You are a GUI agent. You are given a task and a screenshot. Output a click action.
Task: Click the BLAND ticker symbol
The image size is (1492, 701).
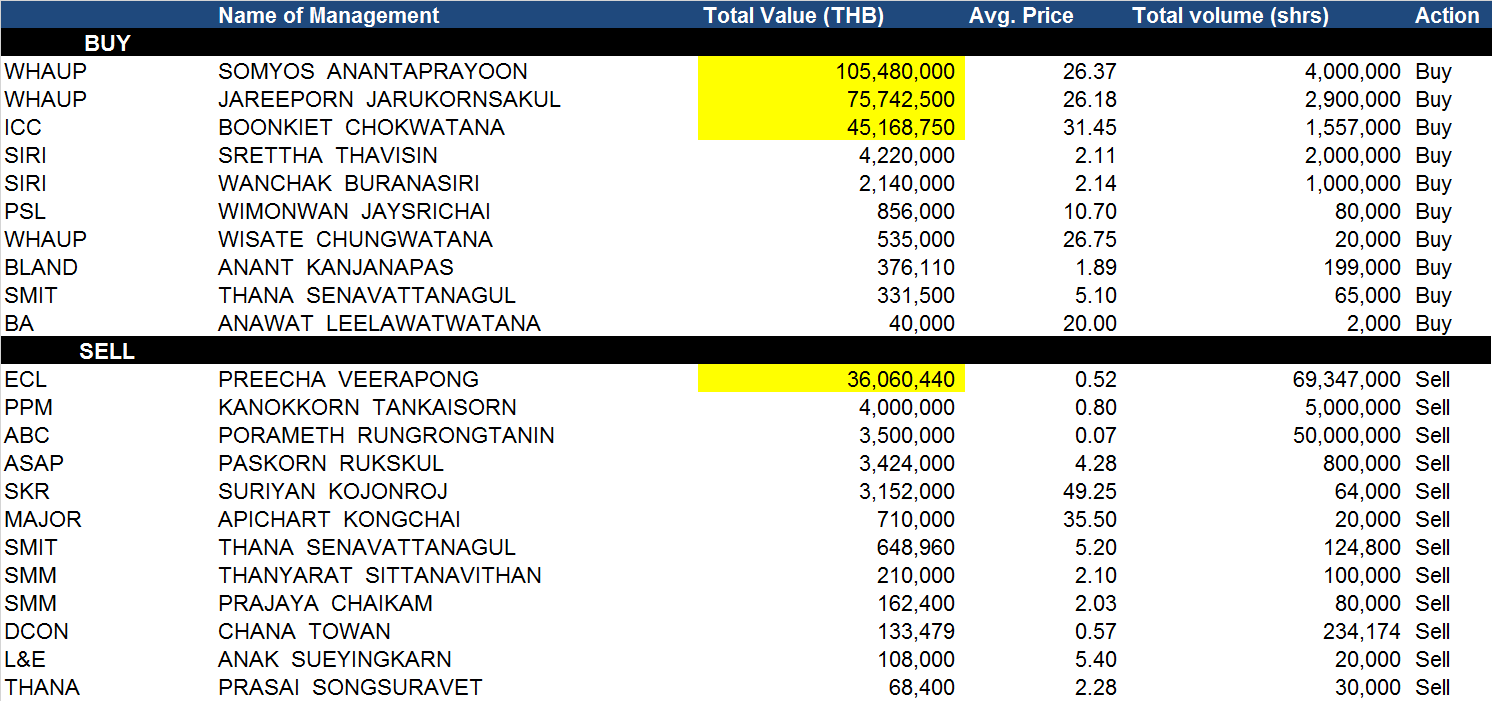pos(41,267)
